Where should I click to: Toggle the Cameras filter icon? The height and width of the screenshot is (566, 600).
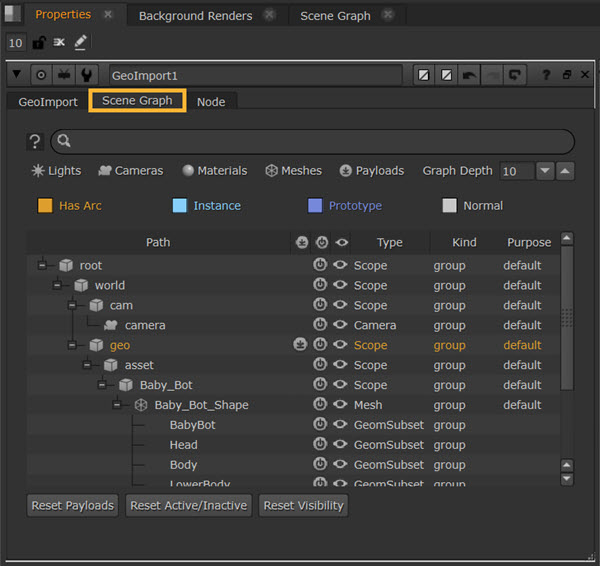coord(105,171)
